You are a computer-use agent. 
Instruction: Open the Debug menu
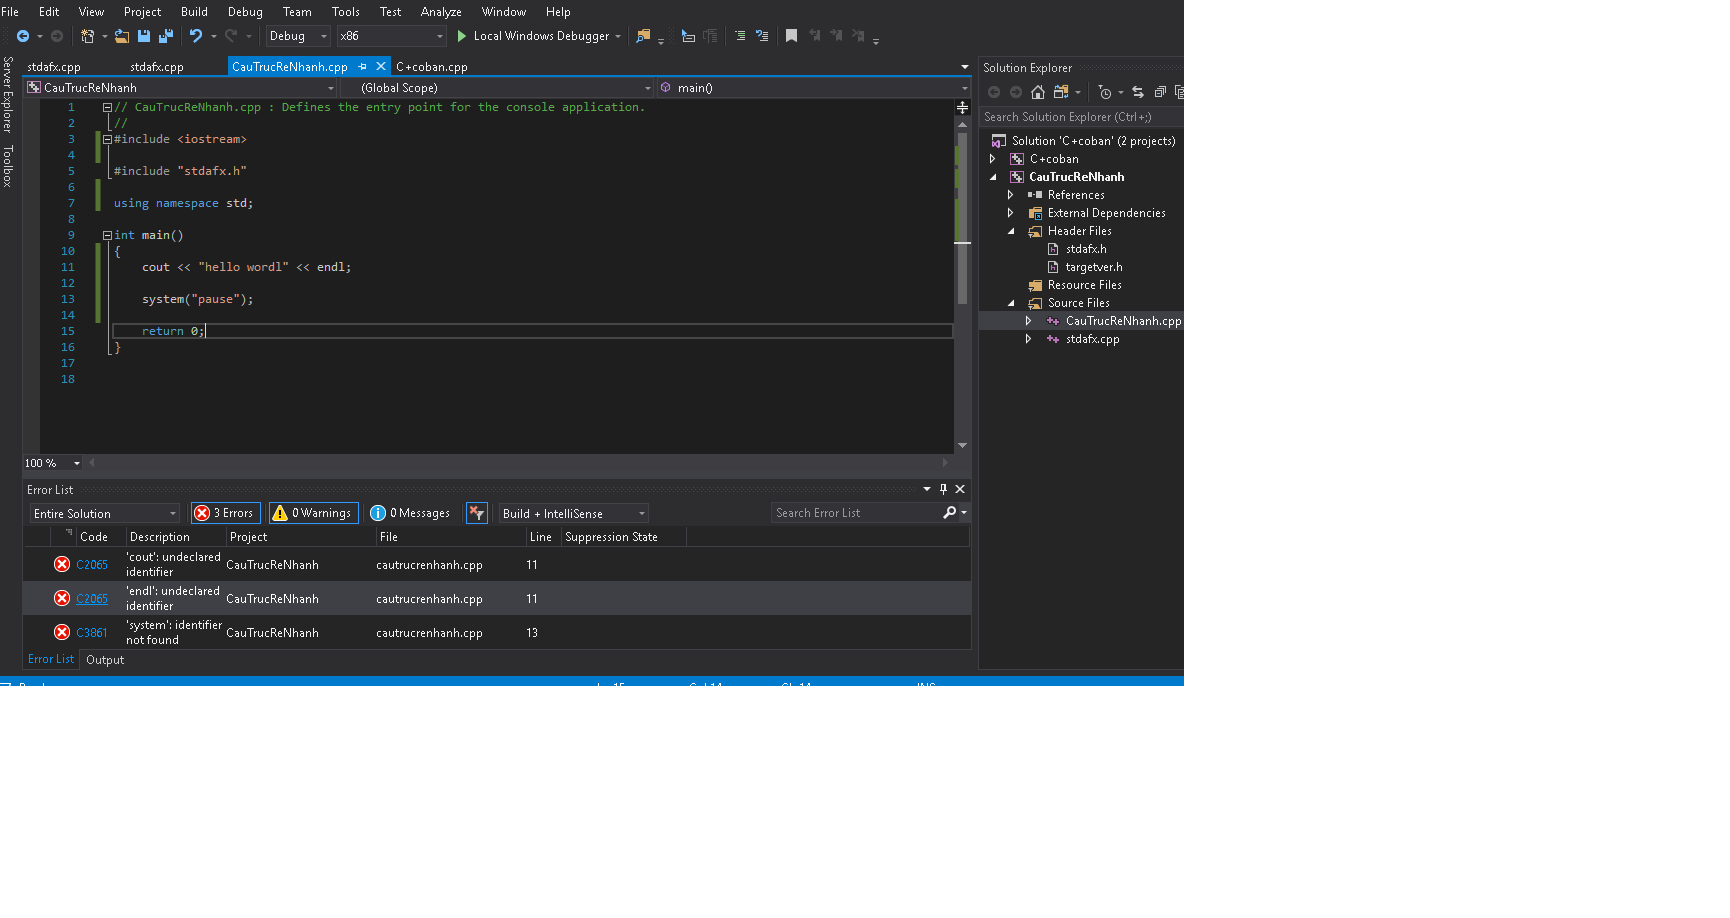[244, 12]
